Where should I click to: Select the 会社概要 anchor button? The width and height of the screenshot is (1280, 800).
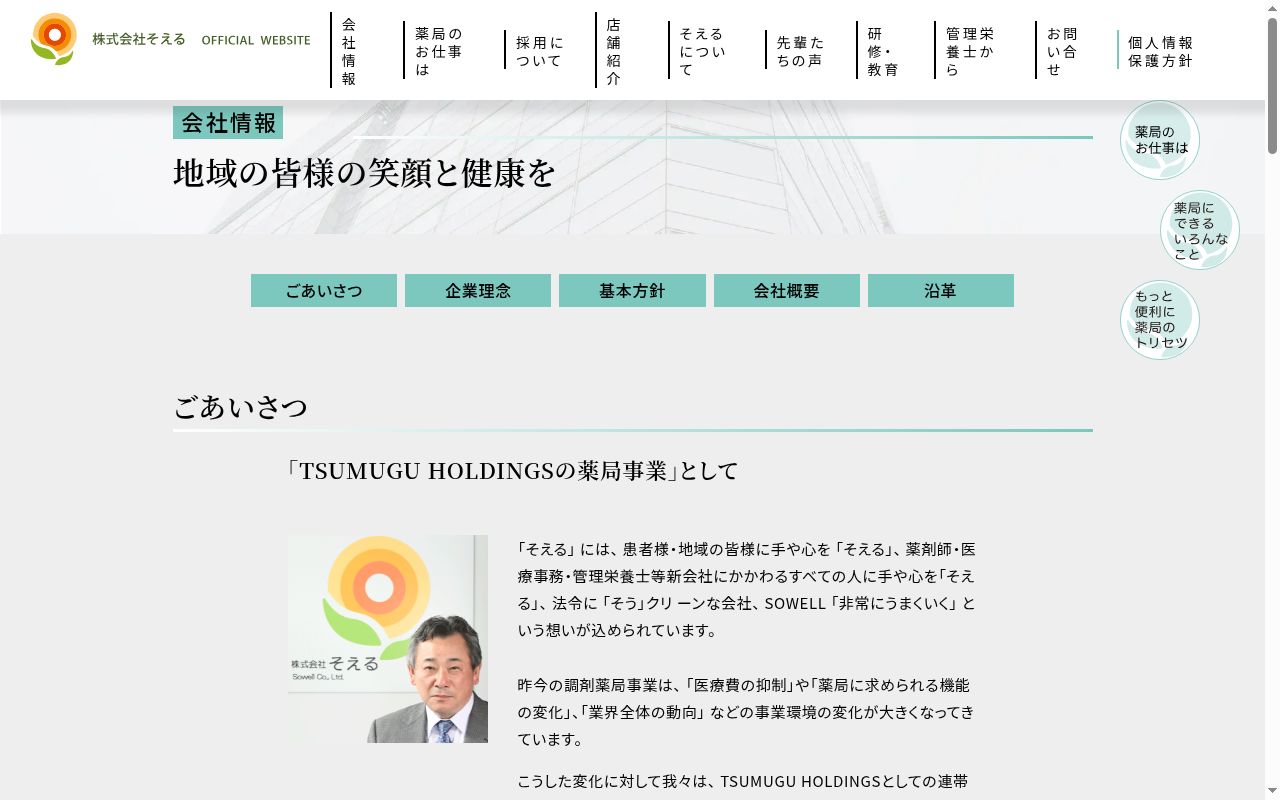click(x=787, y=291)
